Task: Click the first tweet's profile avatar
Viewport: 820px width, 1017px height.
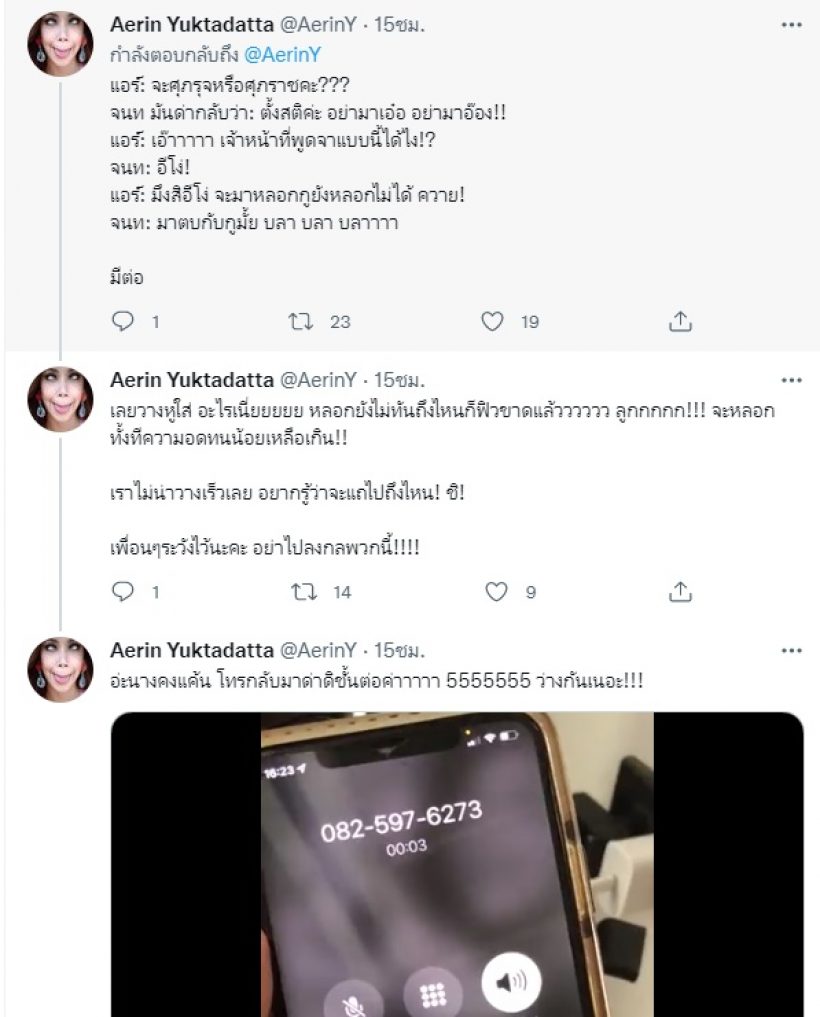Action: click(60, 43)
